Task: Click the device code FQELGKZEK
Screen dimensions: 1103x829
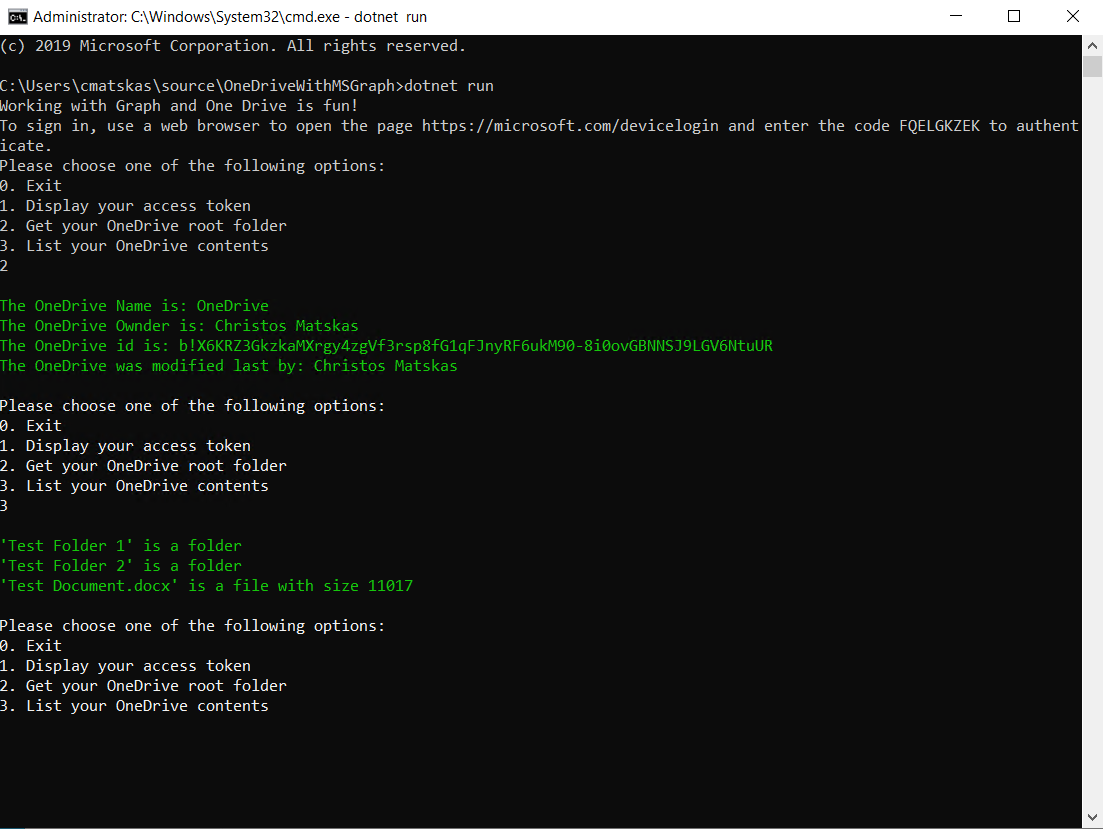Action: pos(939,126)
